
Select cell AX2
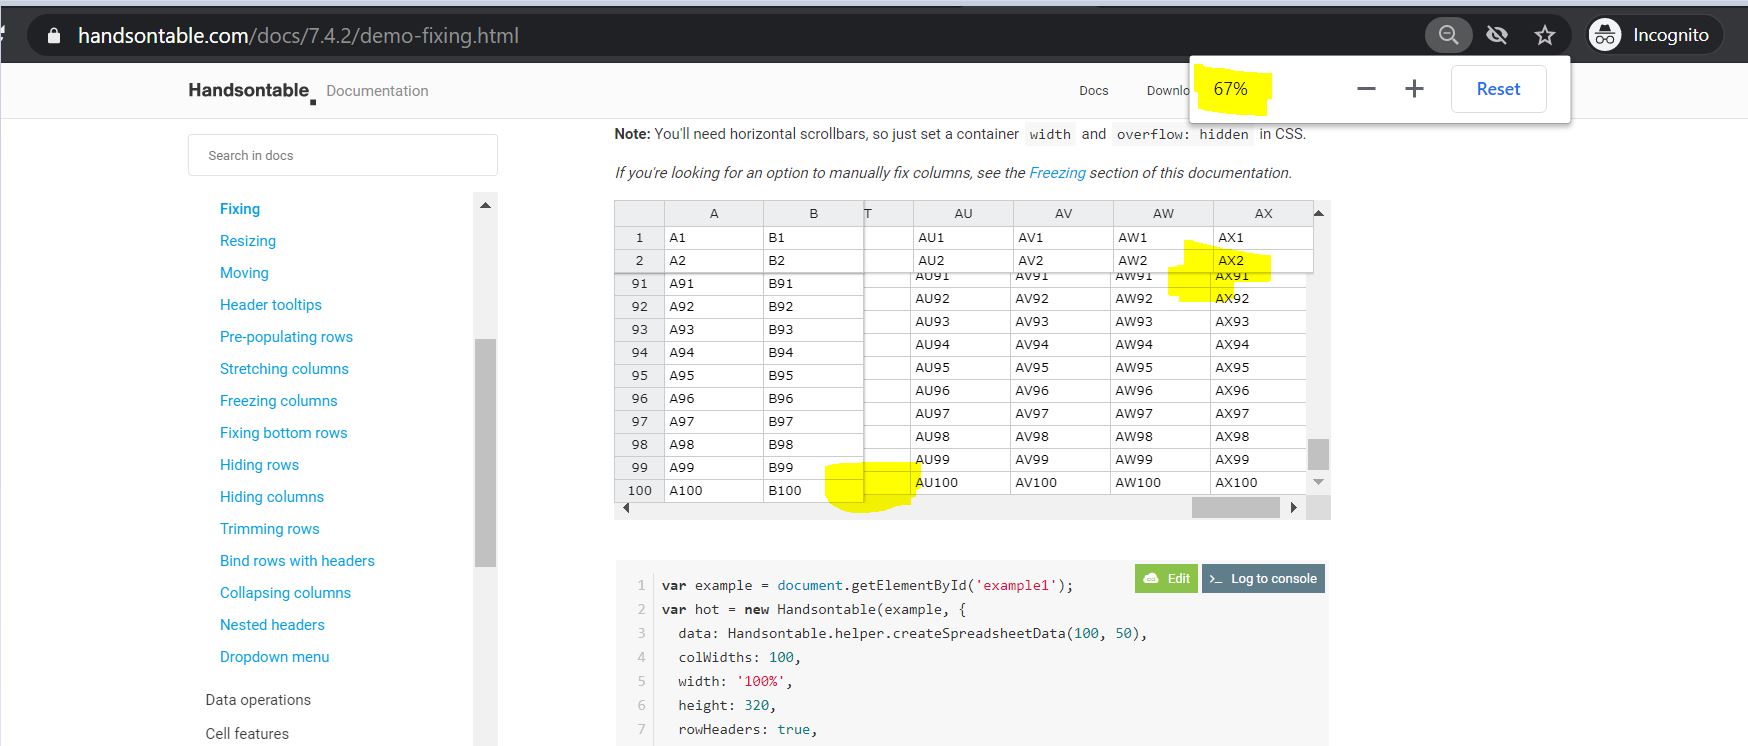(x=1263, y=260)
